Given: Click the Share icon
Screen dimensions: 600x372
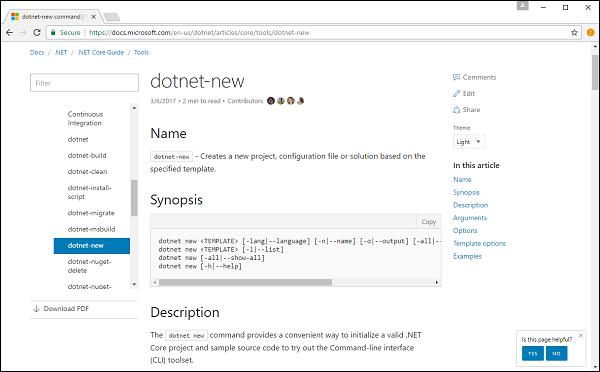Looking at the screenshot, I should (457, 110).
